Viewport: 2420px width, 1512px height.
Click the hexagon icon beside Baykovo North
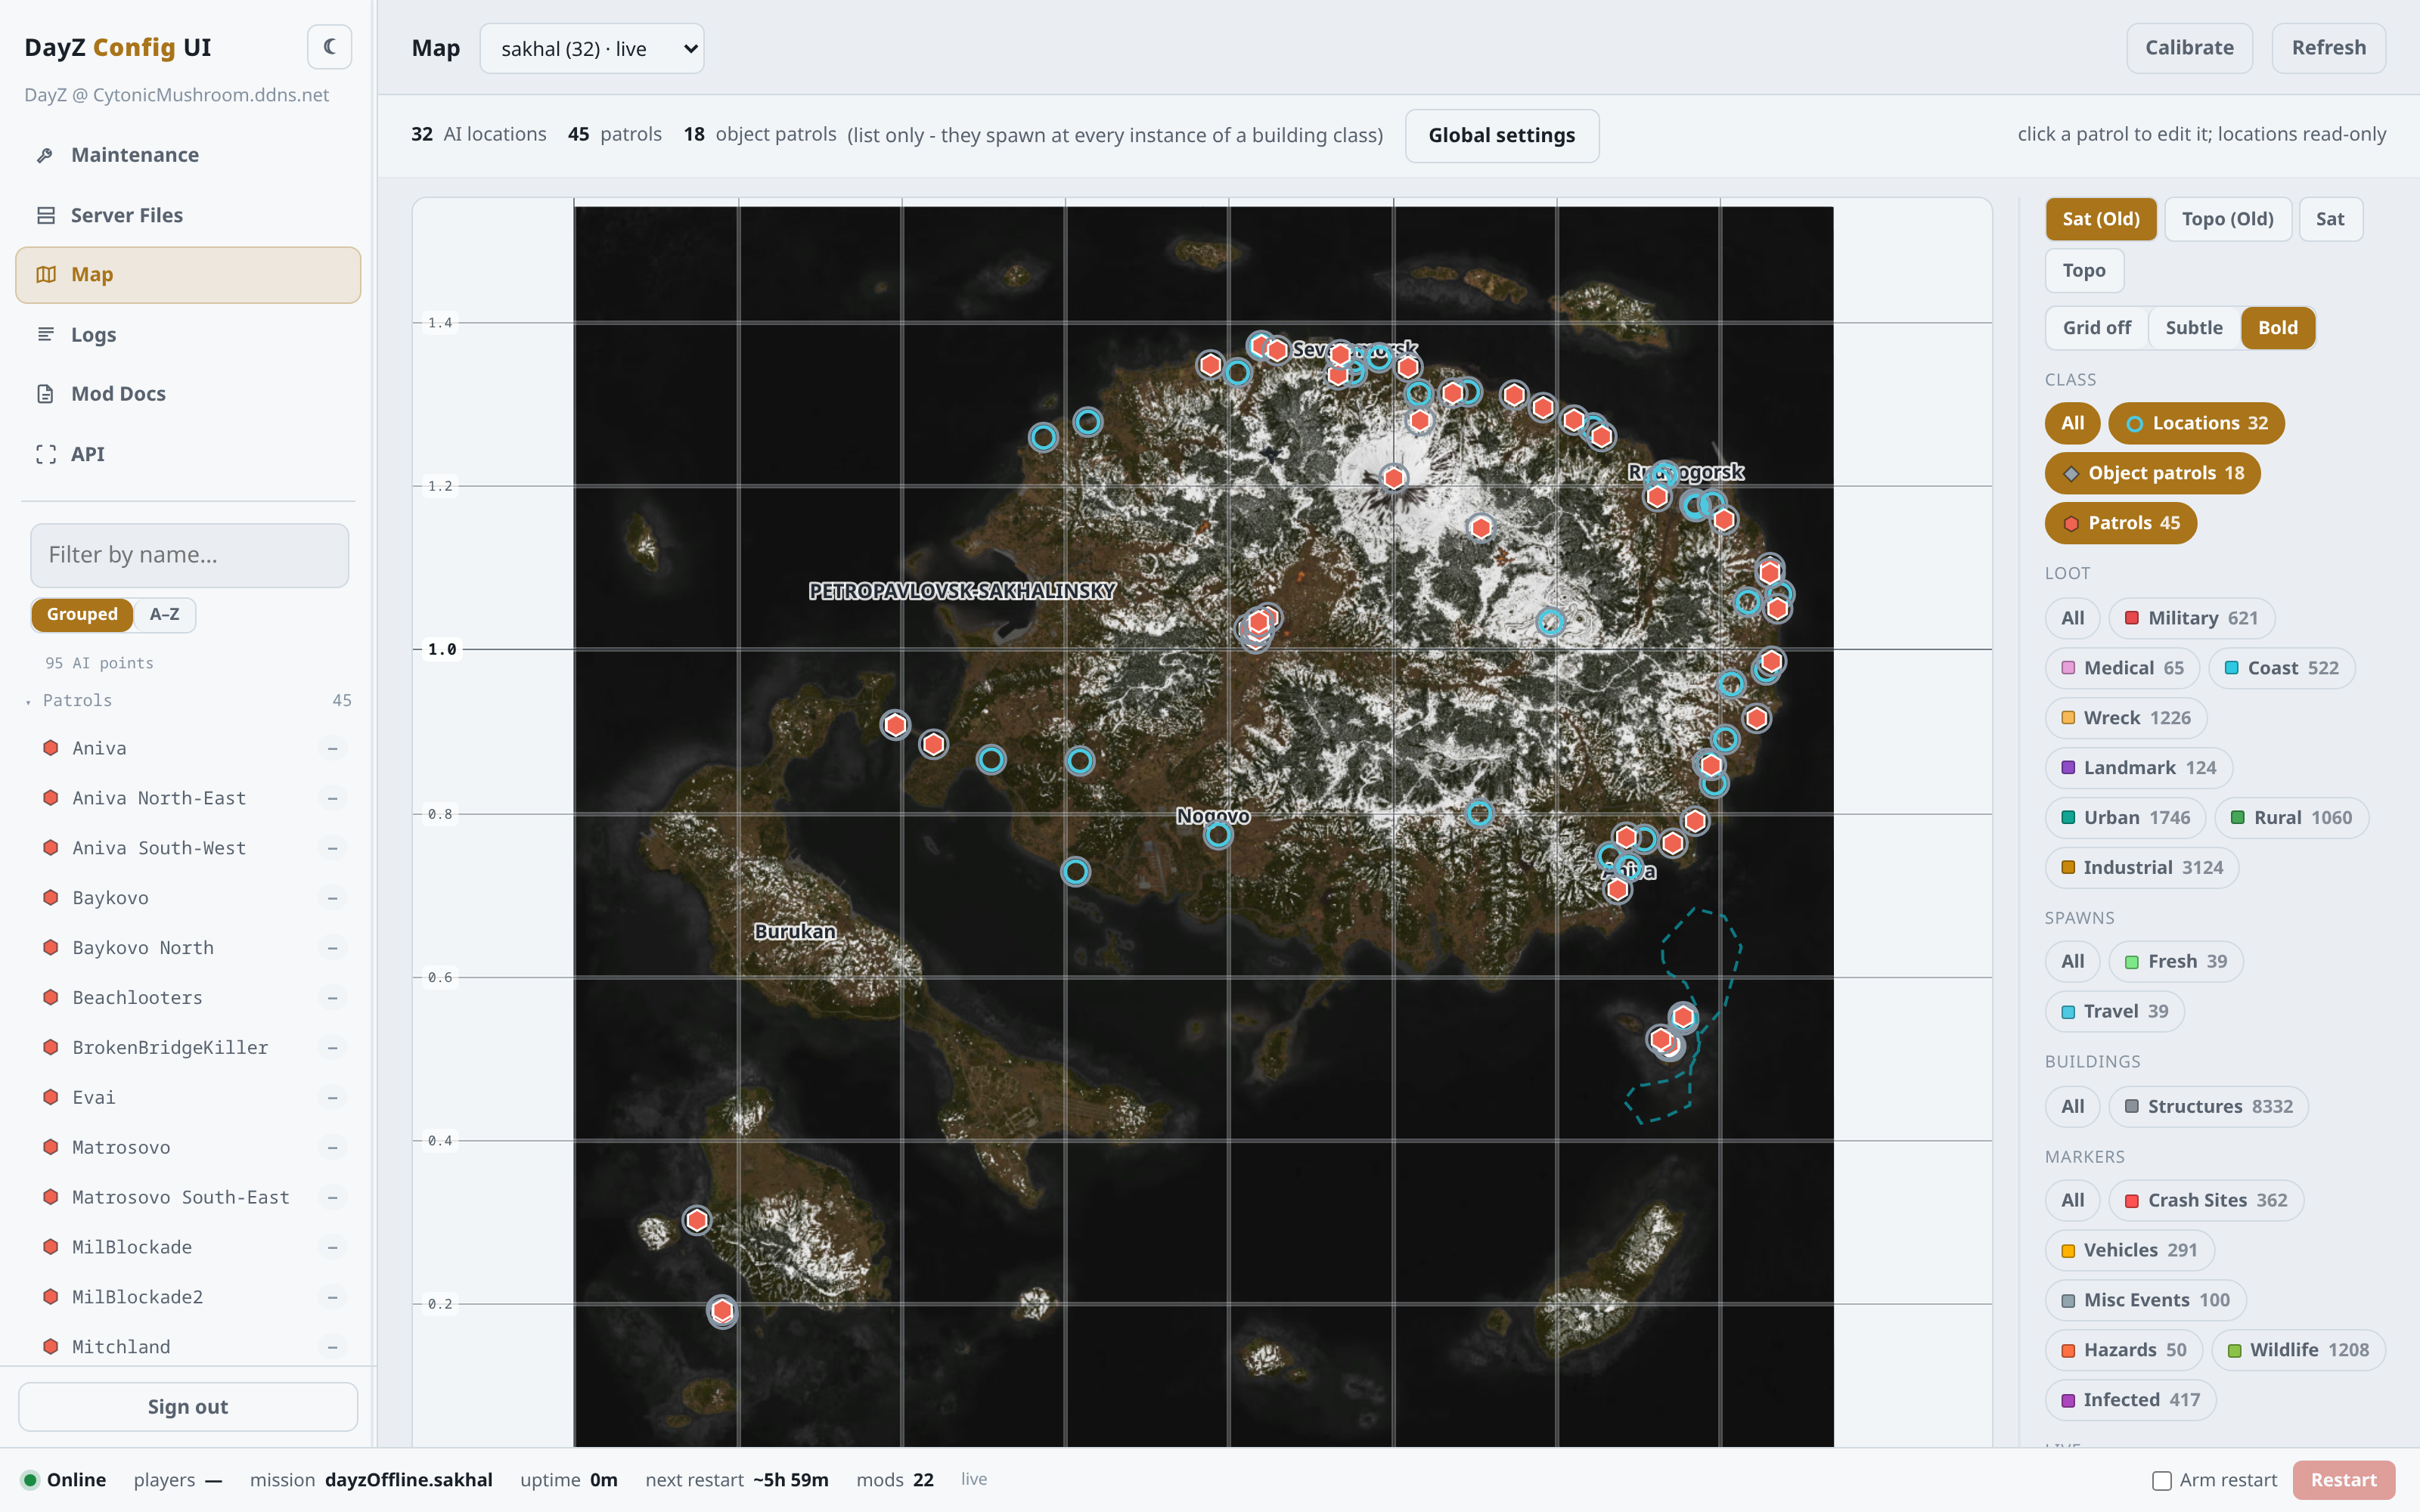[x=50, y=947]
